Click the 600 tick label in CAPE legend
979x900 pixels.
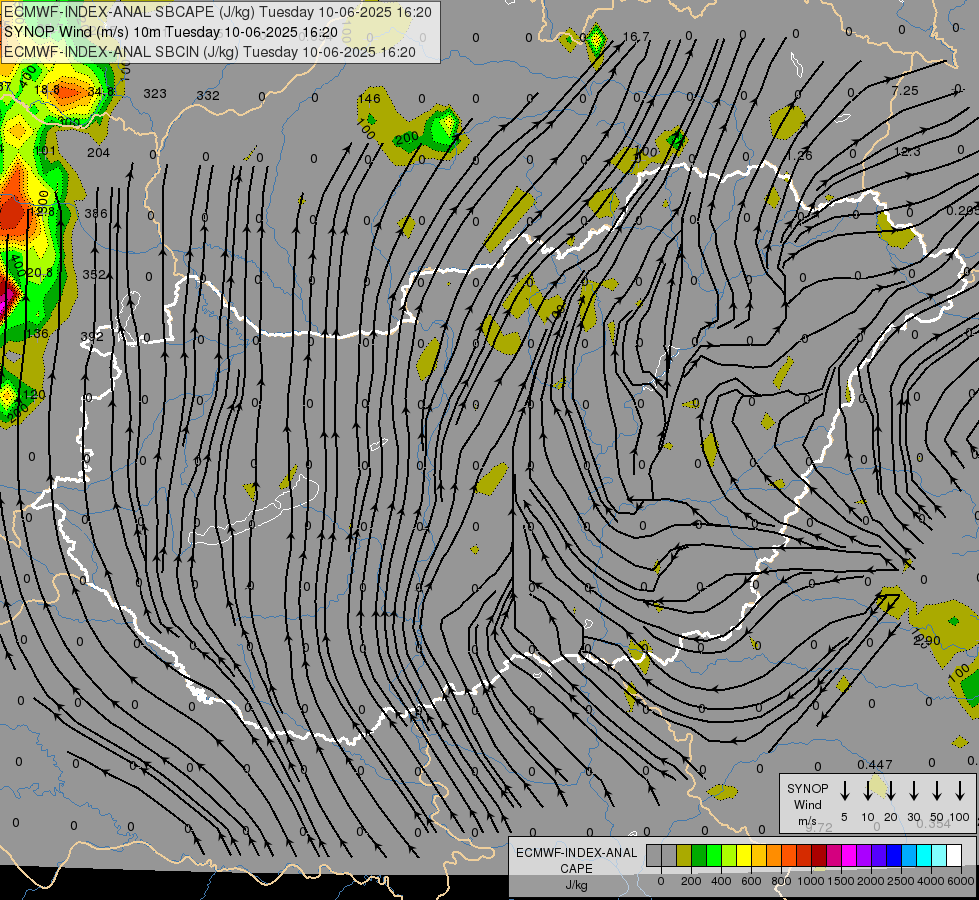click(x=750, y=881)
